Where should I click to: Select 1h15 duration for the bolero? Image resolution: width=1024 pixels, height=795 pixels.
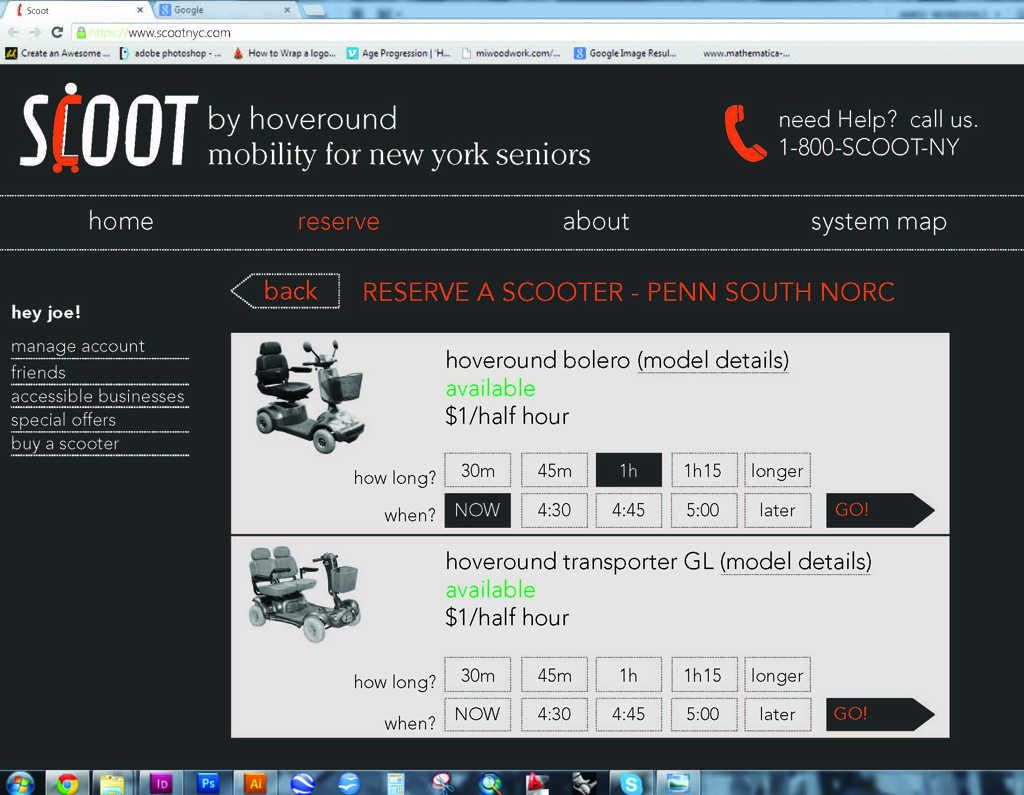[x=704, y=470]
